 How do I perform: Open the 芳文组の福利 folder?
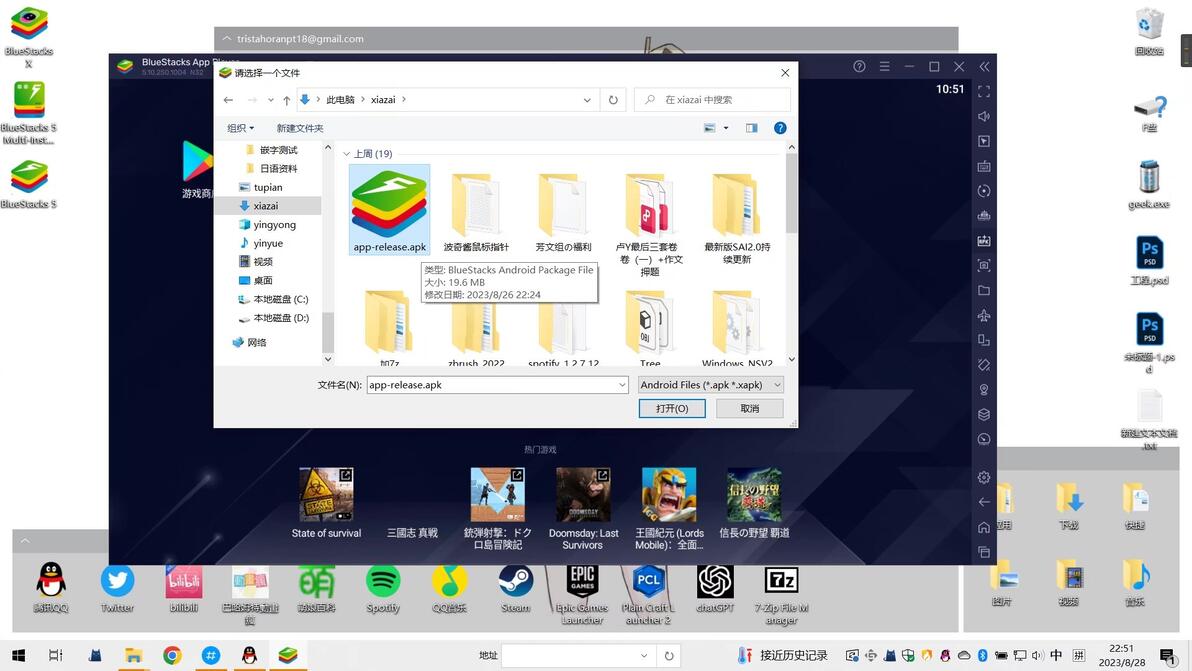click(x=563, y=213)
